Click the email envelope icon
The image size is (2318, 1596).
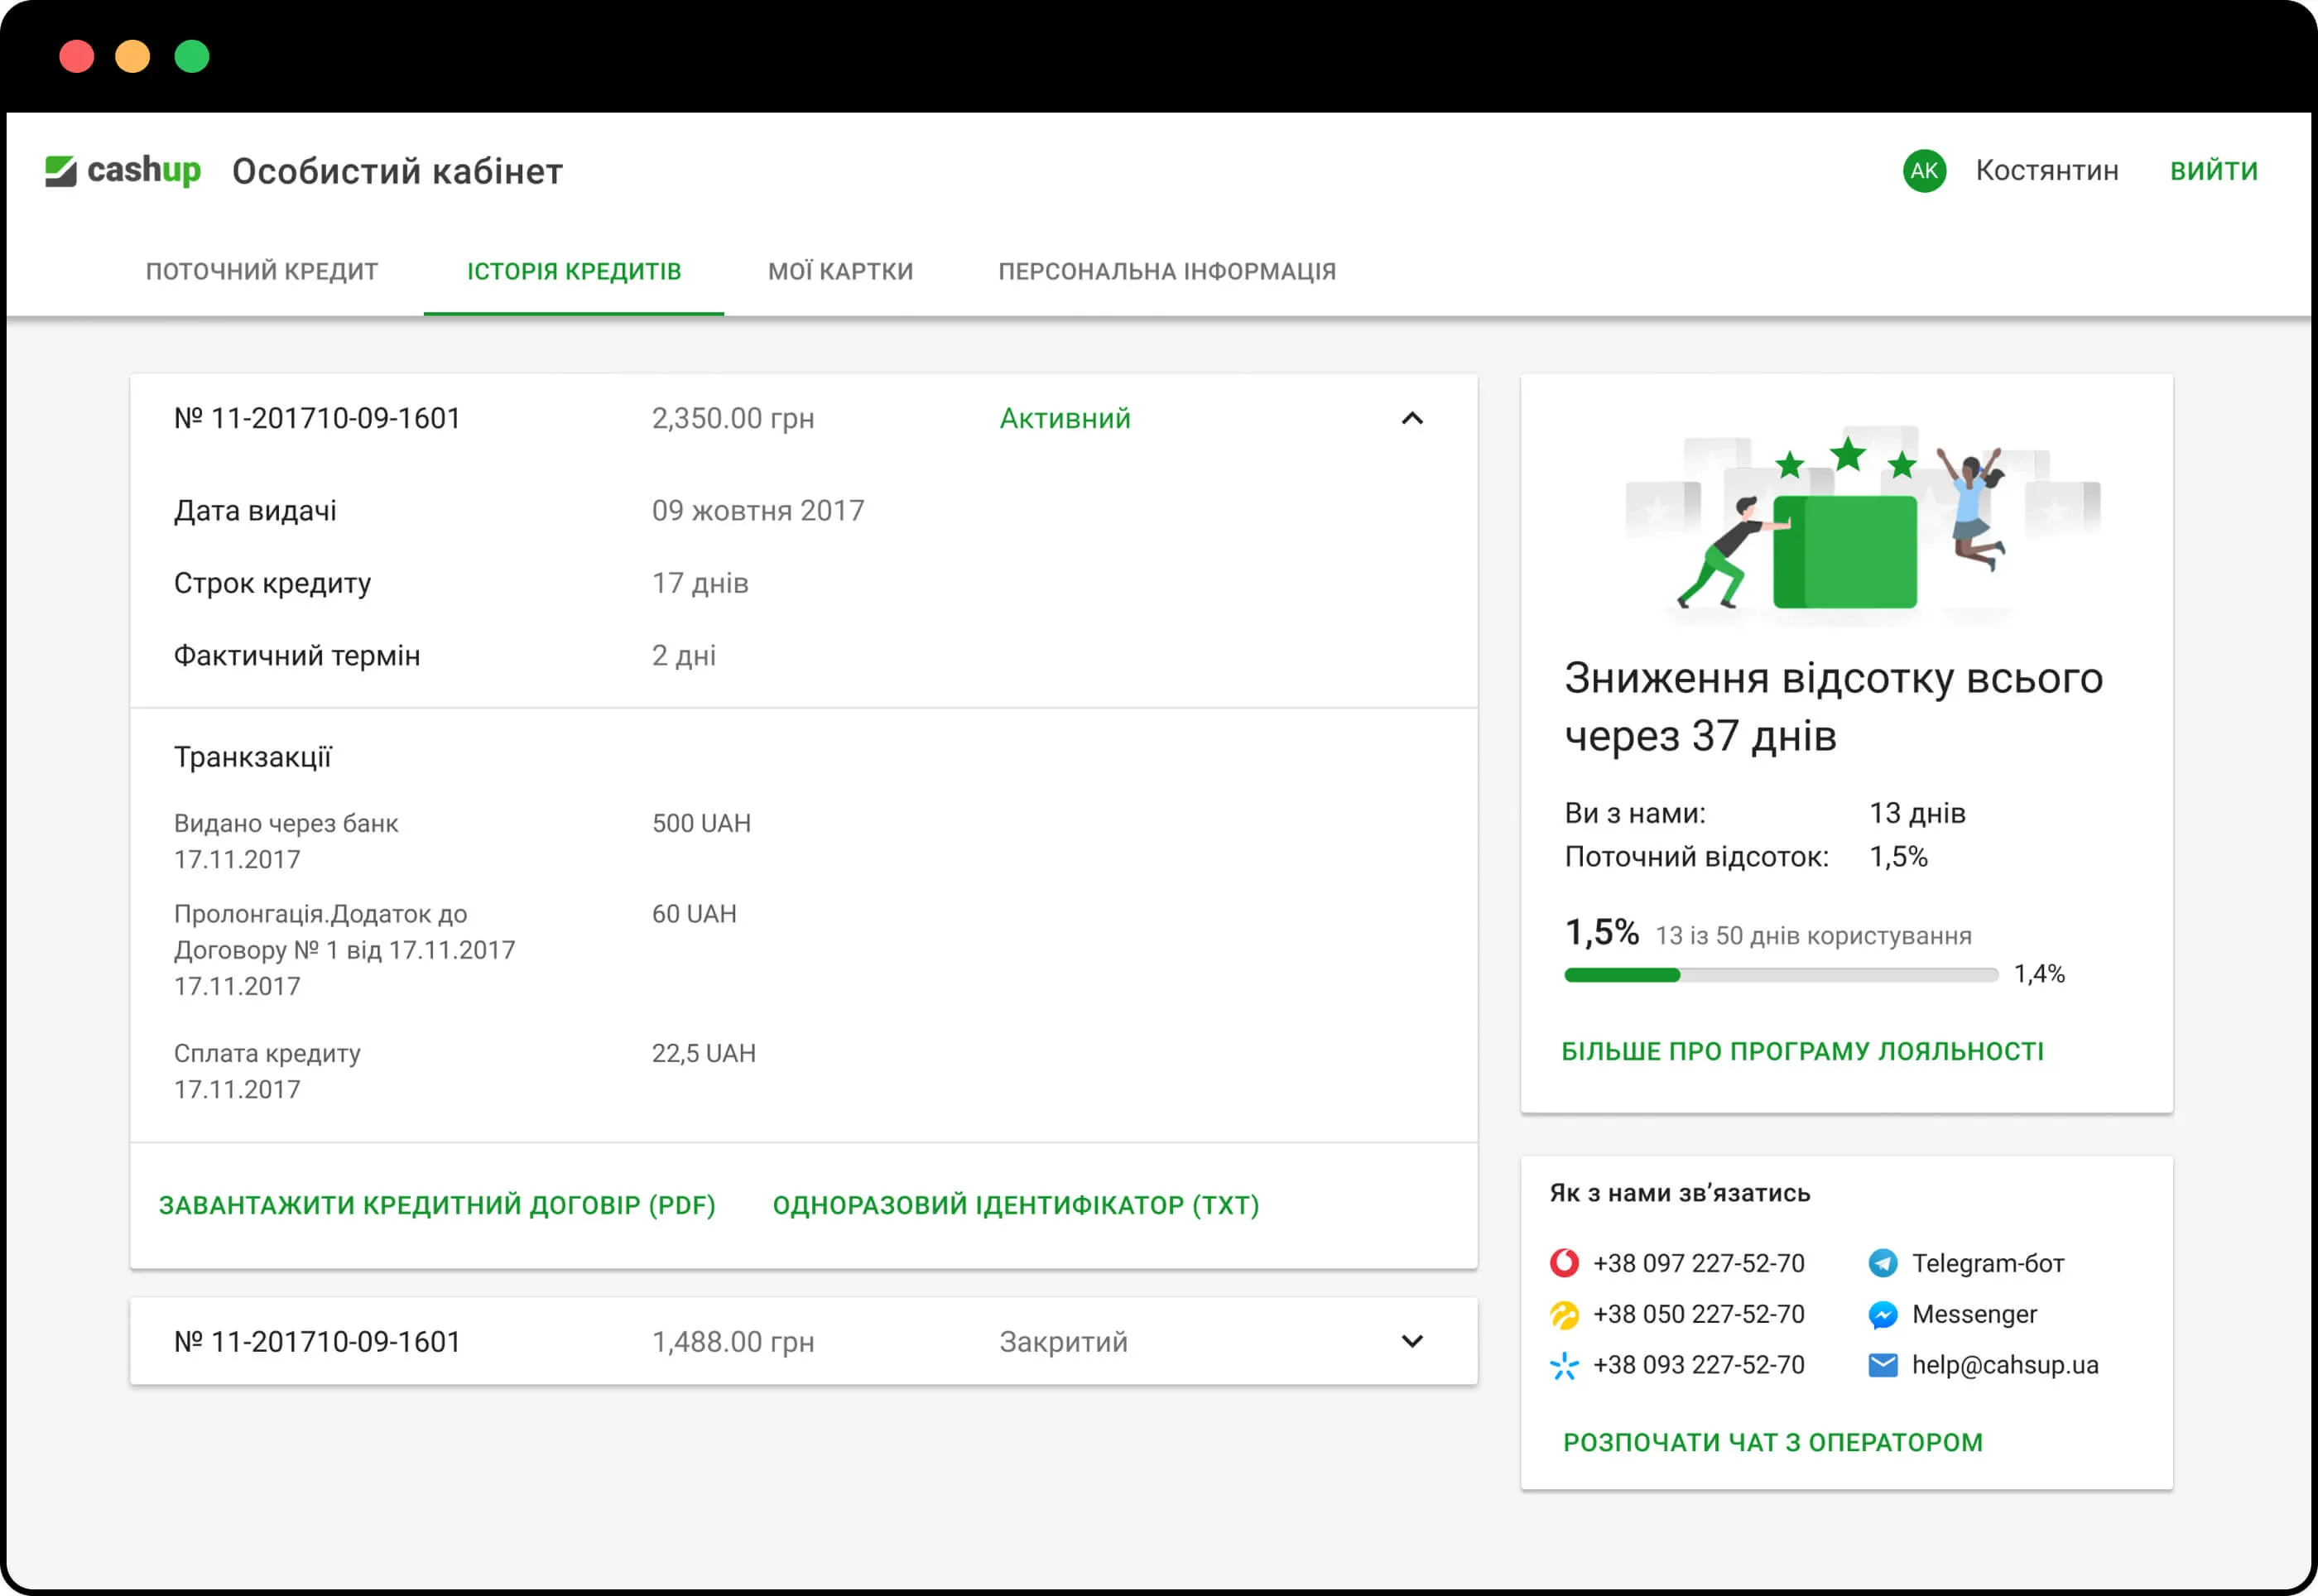click(1882, 1365)
